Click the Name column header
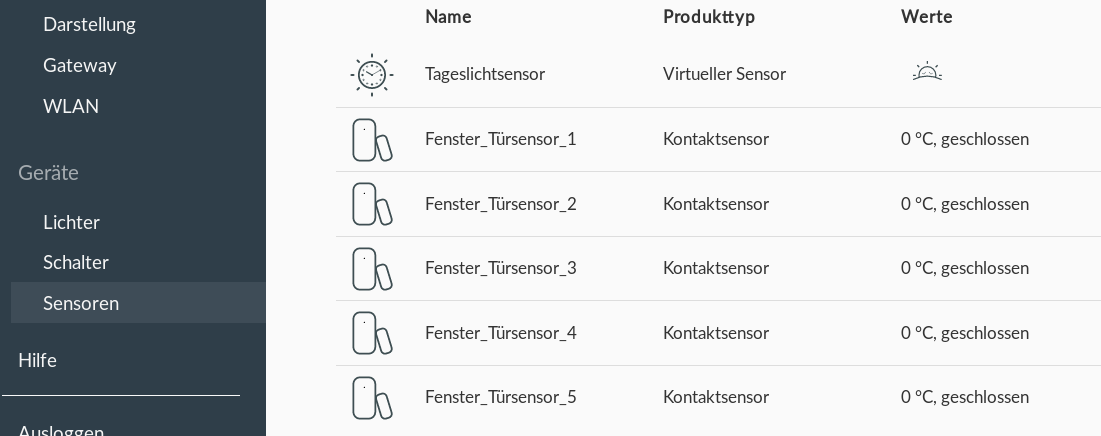 (448, 16)
